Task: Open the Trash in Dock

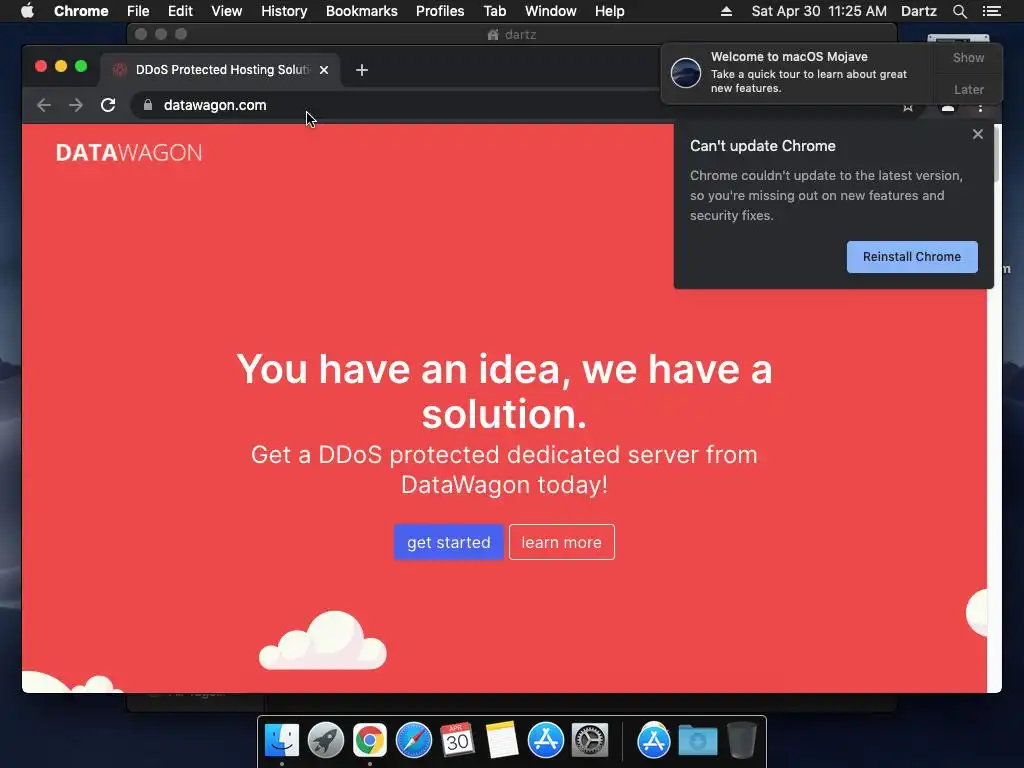Action: coord(742,741)
